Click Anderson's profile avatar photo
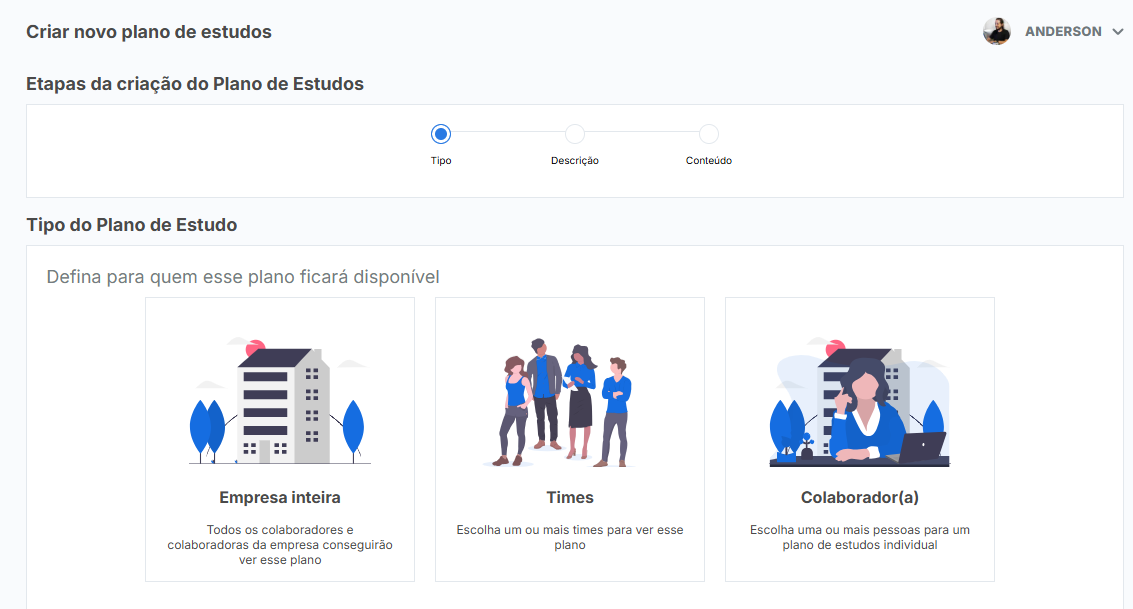Screen dimensions: 1133x609 click(996, 32)
